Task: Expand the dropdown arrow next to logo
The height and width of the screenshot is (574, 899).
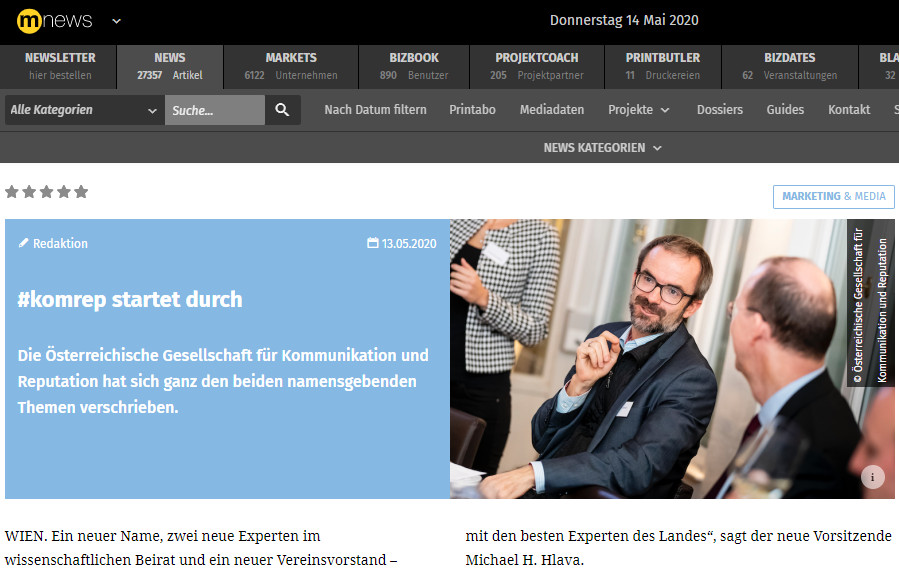Action: [116, 21]
